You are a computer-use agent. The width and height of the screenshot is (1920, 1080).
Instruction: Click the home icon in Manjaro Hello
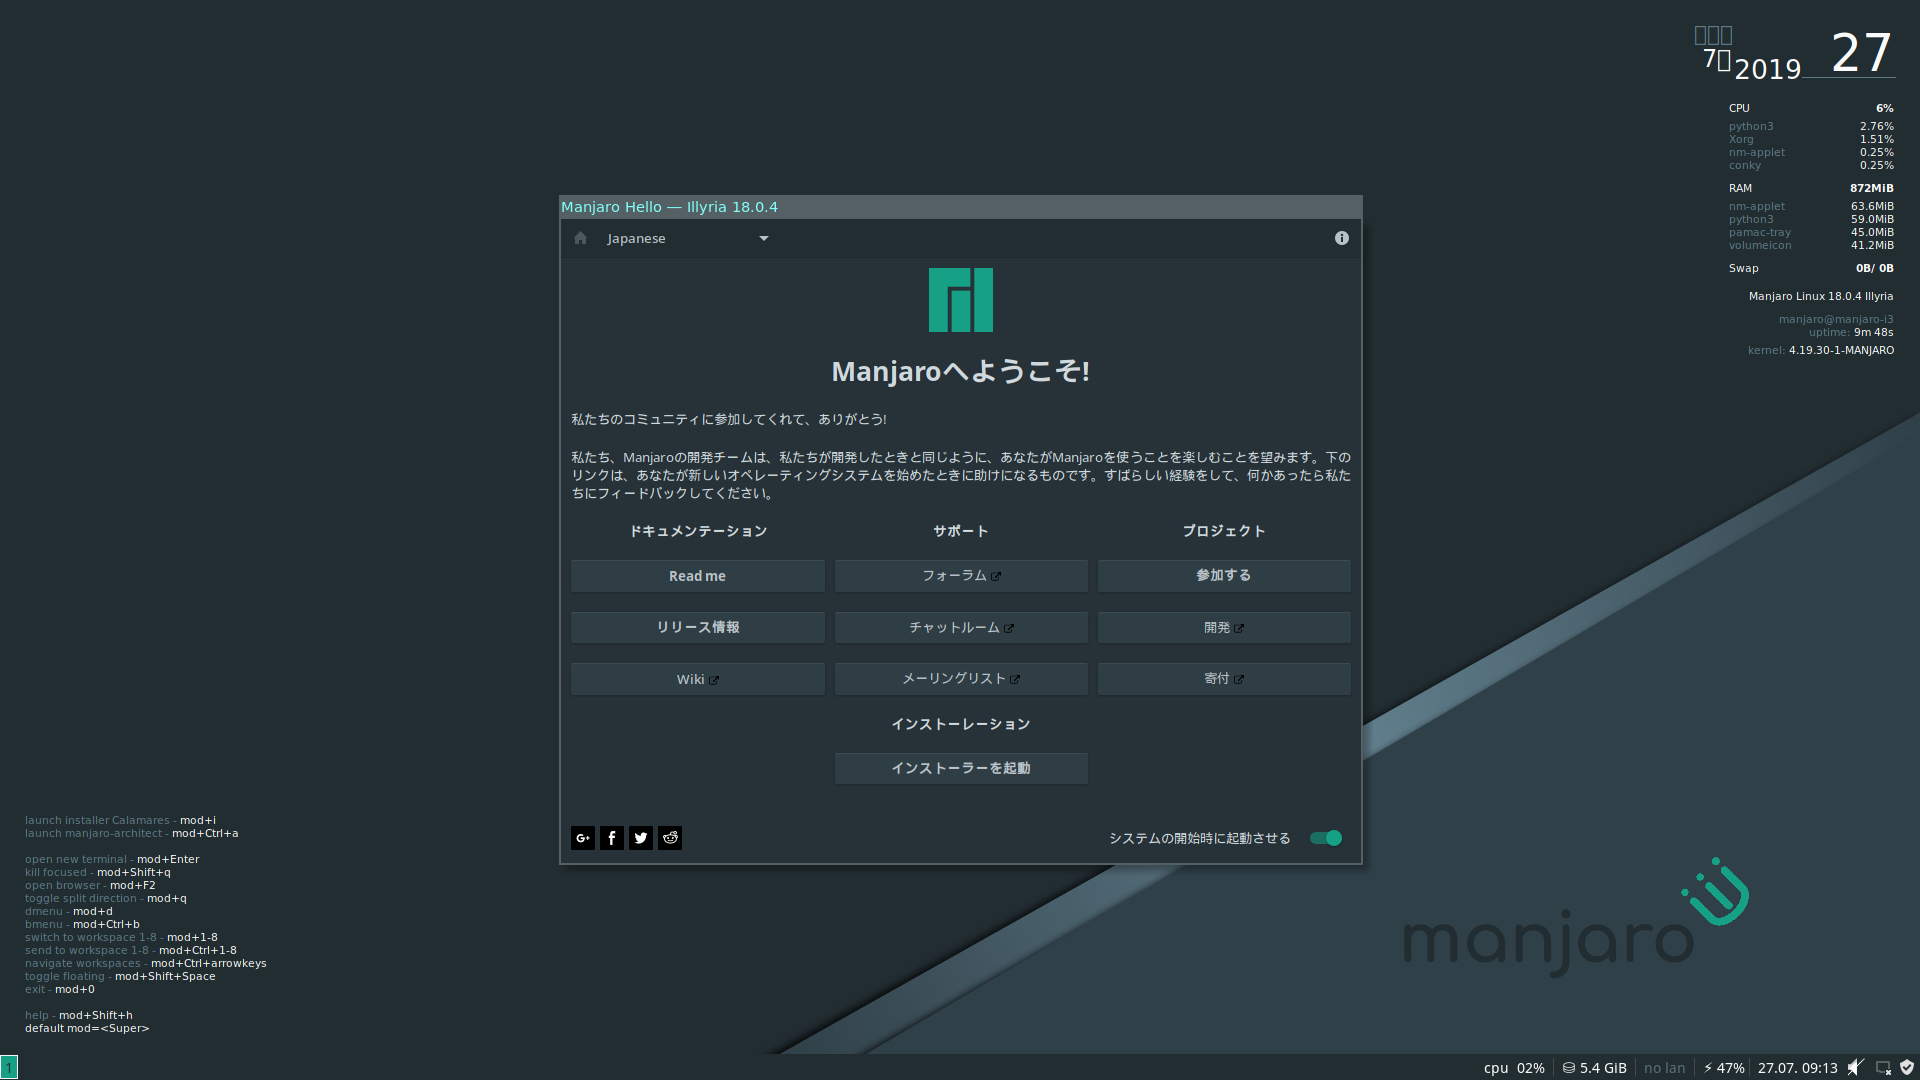point(580,238)
